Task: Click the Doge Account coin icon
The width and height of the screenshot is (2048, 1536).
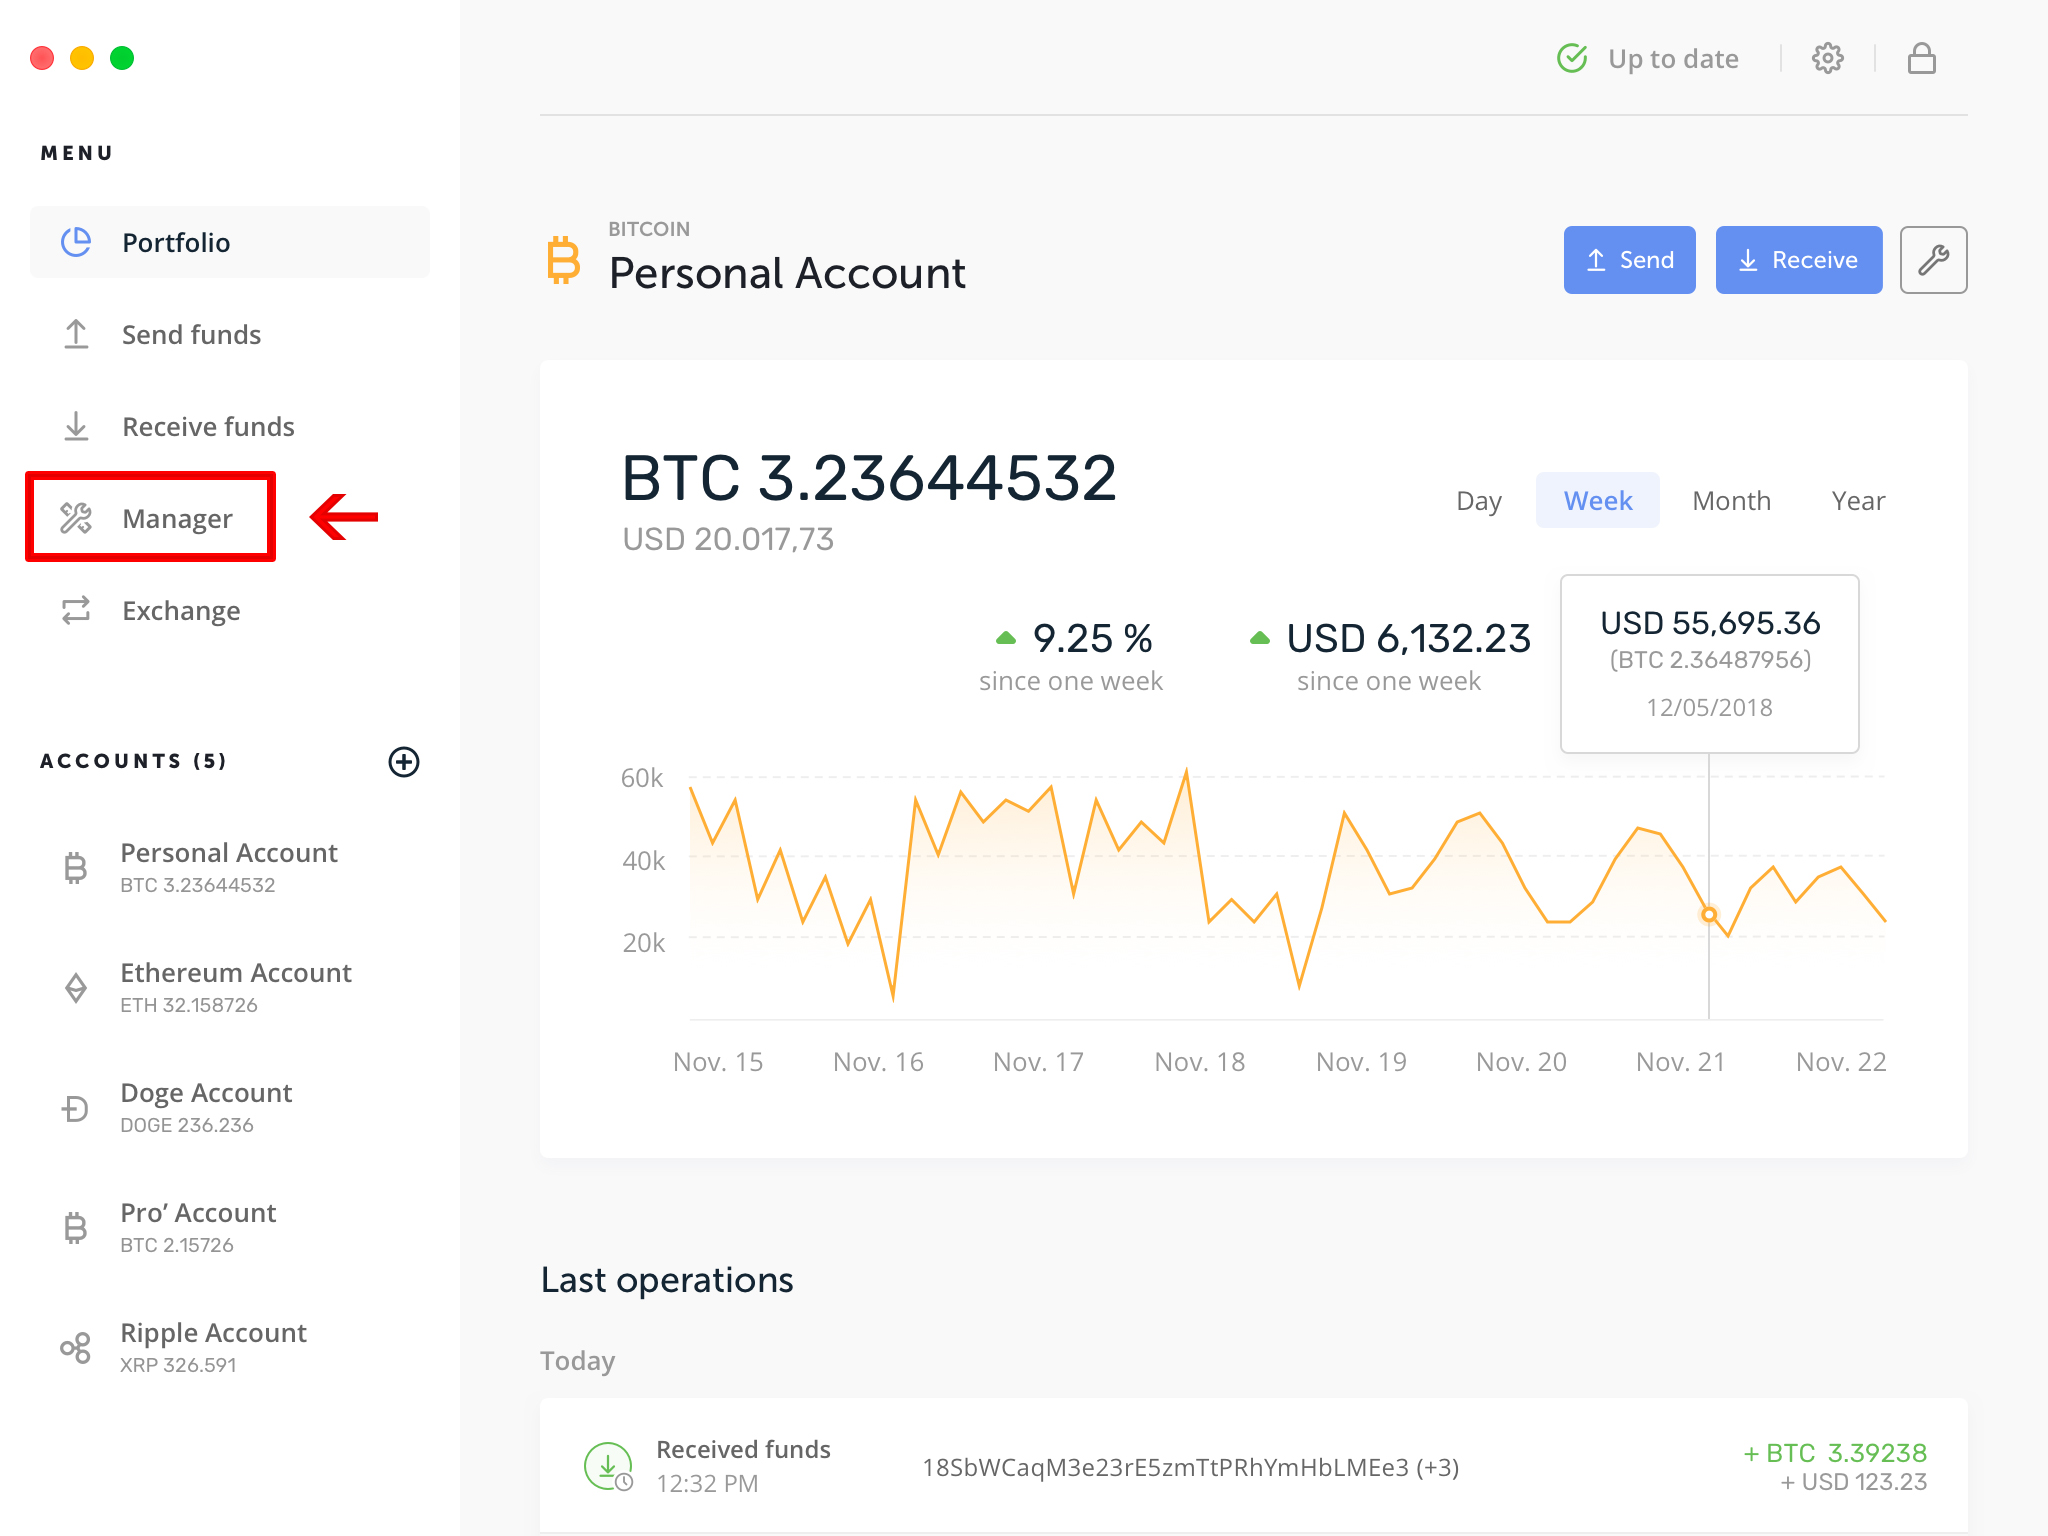Action: (x=76, y=1108)
